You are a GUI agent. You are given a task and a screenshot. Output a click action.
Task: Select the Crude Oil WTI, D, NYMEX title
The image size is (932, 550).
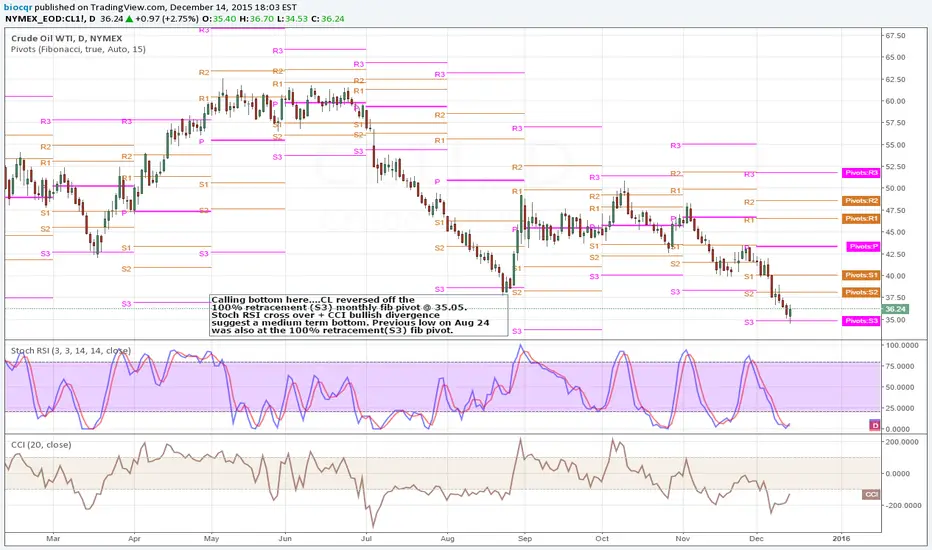[67, 39]
